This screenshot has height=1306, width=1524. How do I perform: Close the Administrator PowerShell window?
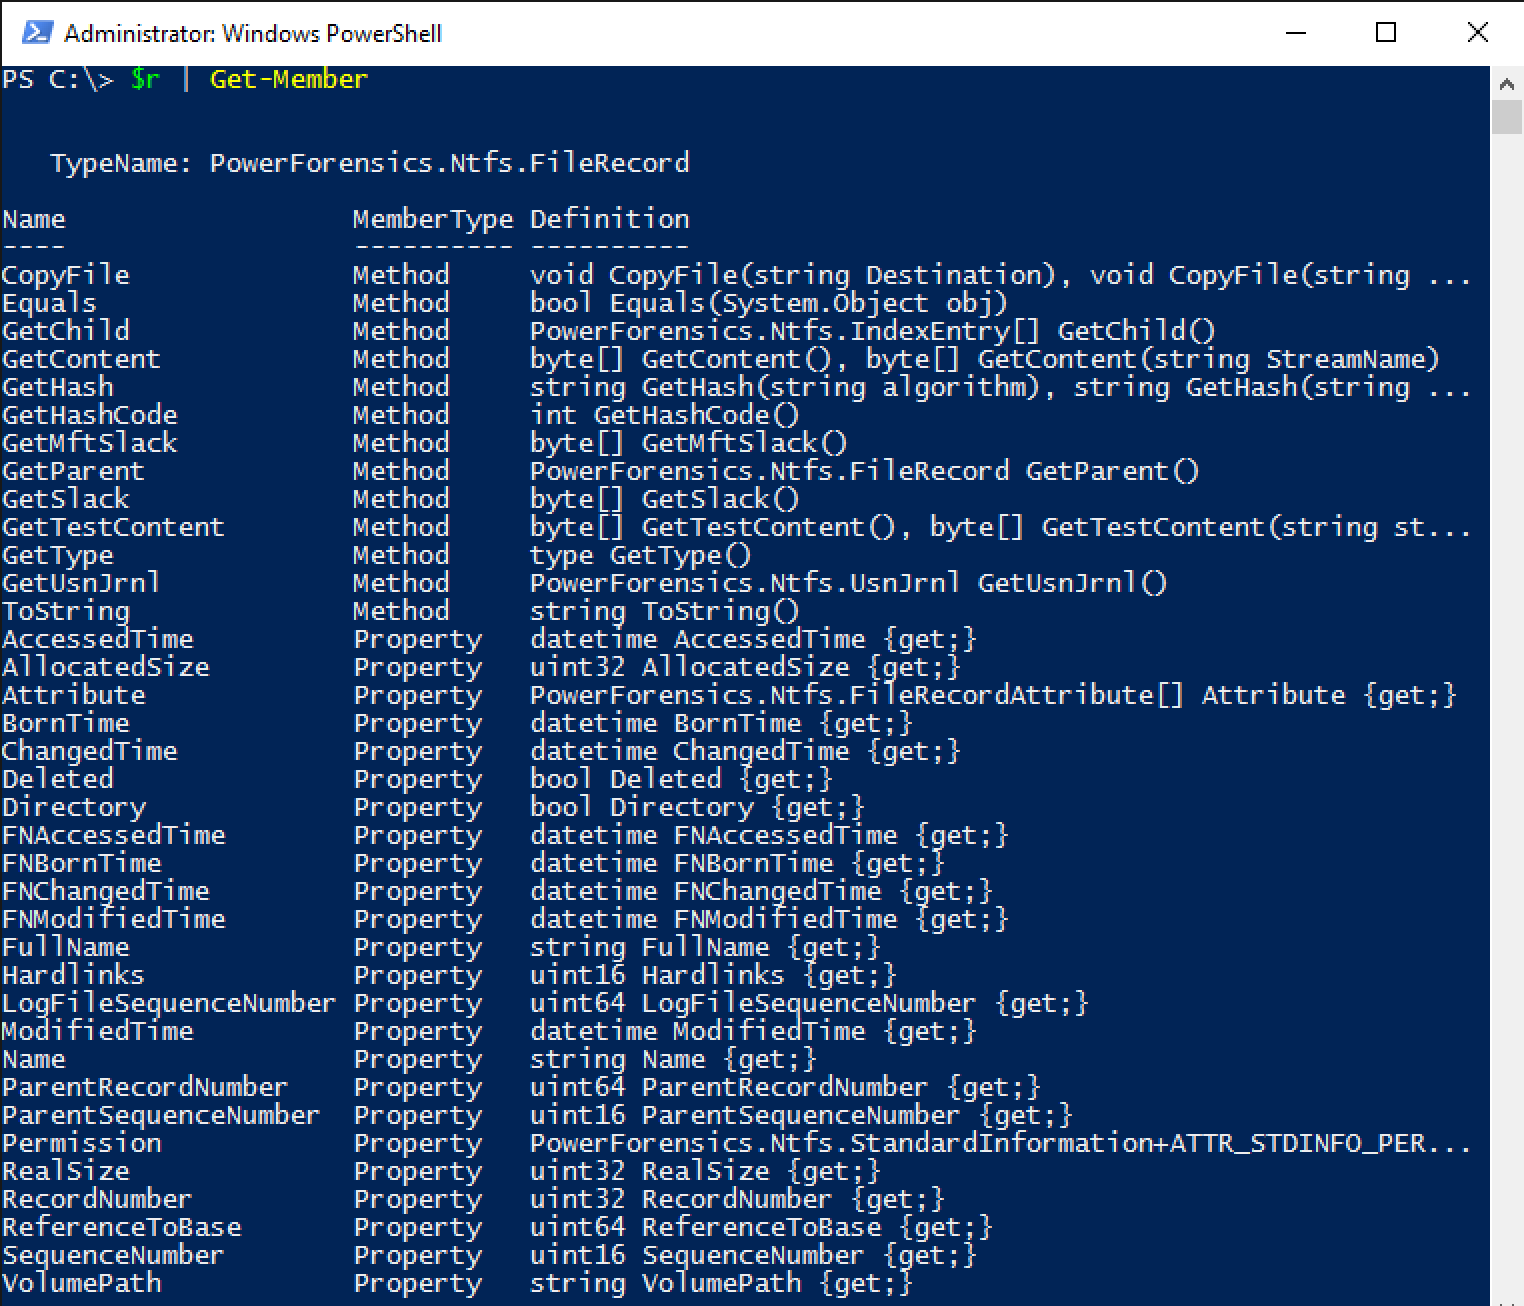tap(1477, 33)
